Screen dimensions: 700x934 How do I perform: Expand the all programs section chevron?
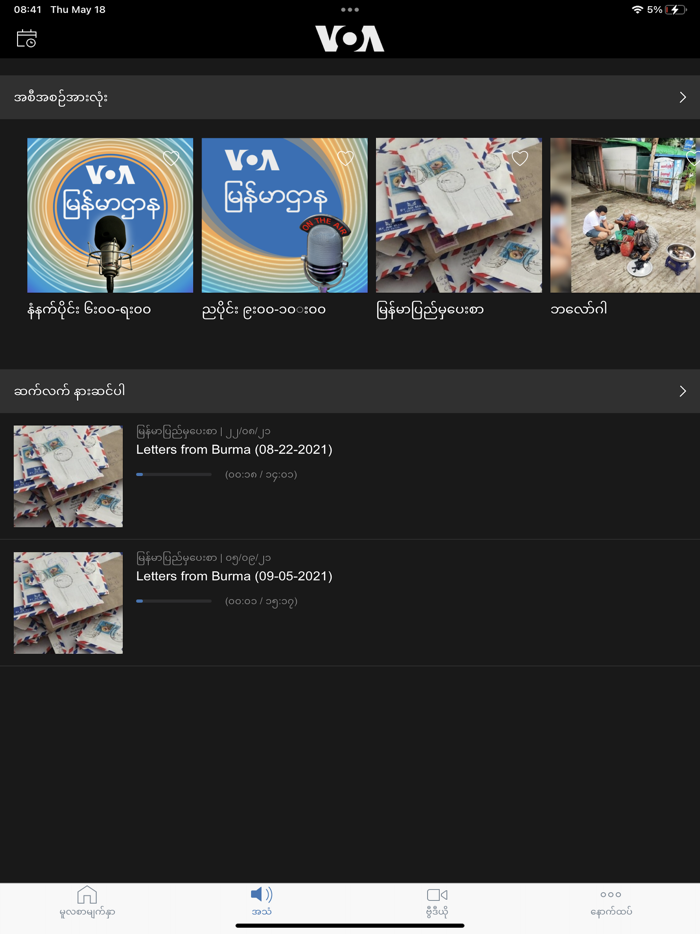click(683, 97)
